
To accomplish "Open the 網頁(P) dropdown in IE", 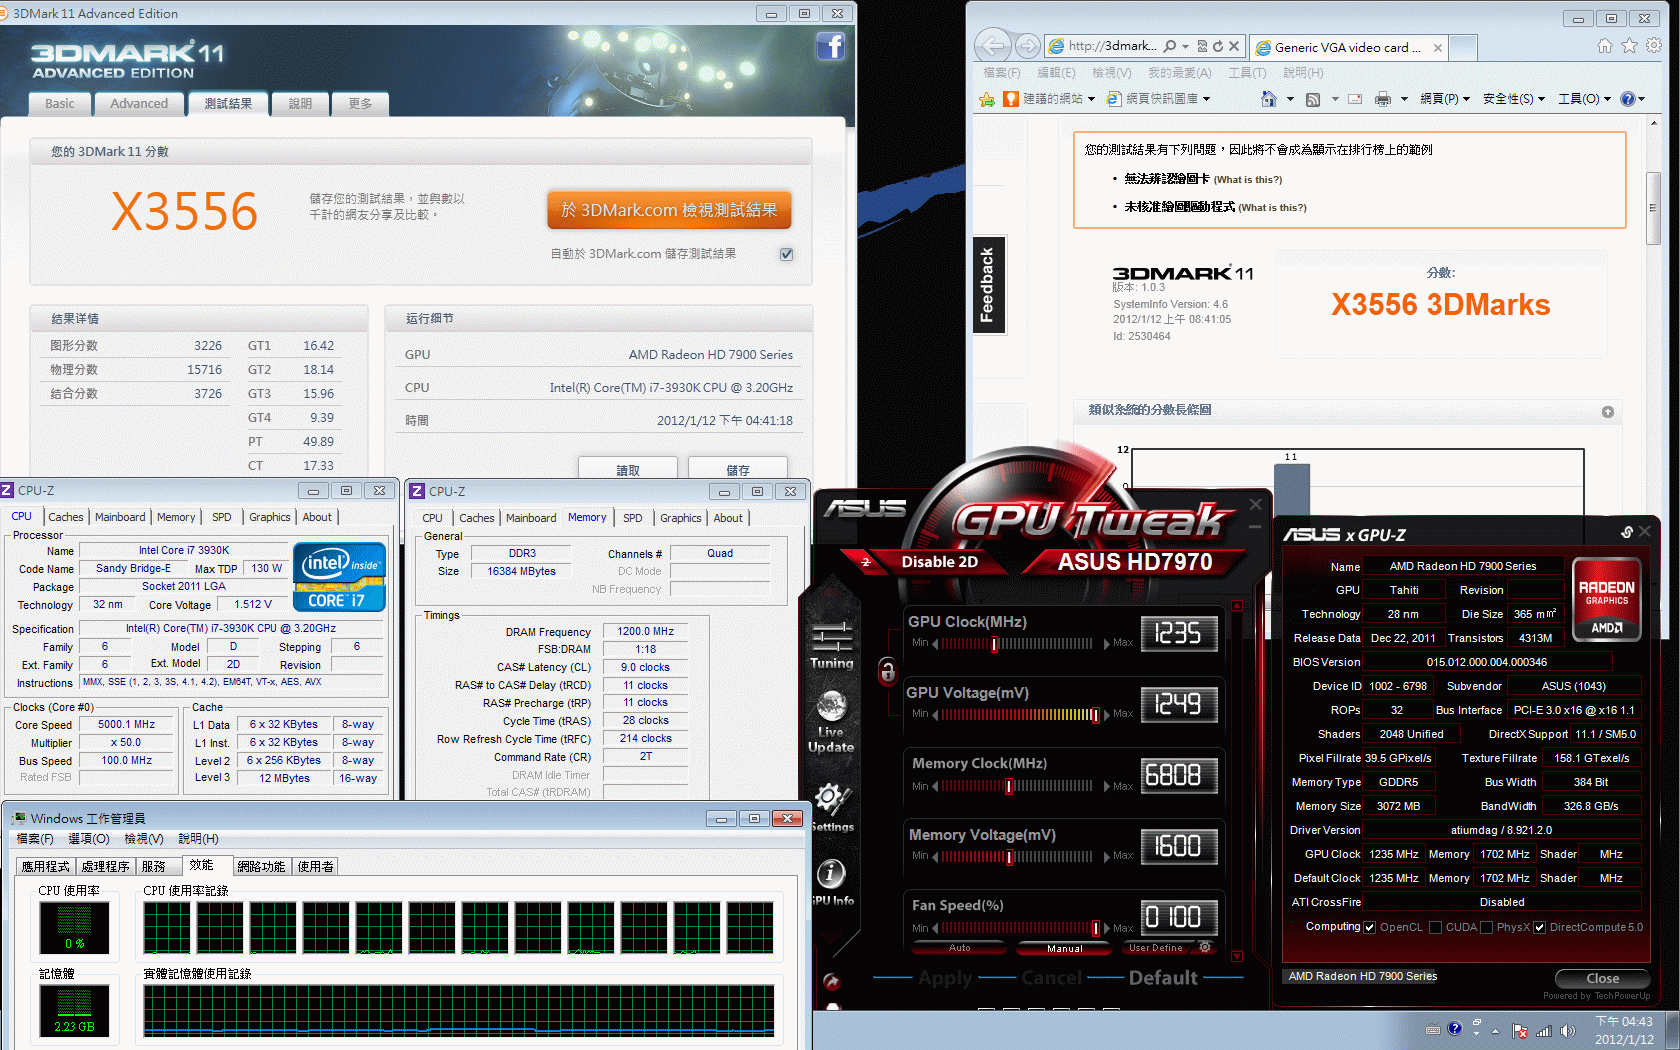I will point(1445,99).
